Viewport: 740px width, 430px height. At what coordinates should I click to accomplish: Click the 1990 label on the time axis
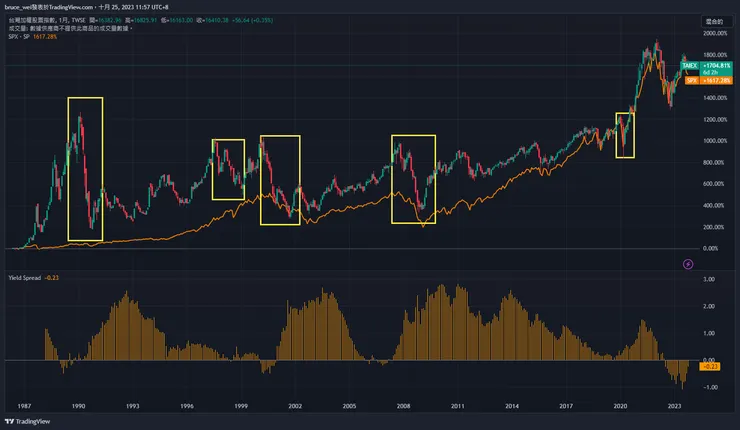pos(78,406)
